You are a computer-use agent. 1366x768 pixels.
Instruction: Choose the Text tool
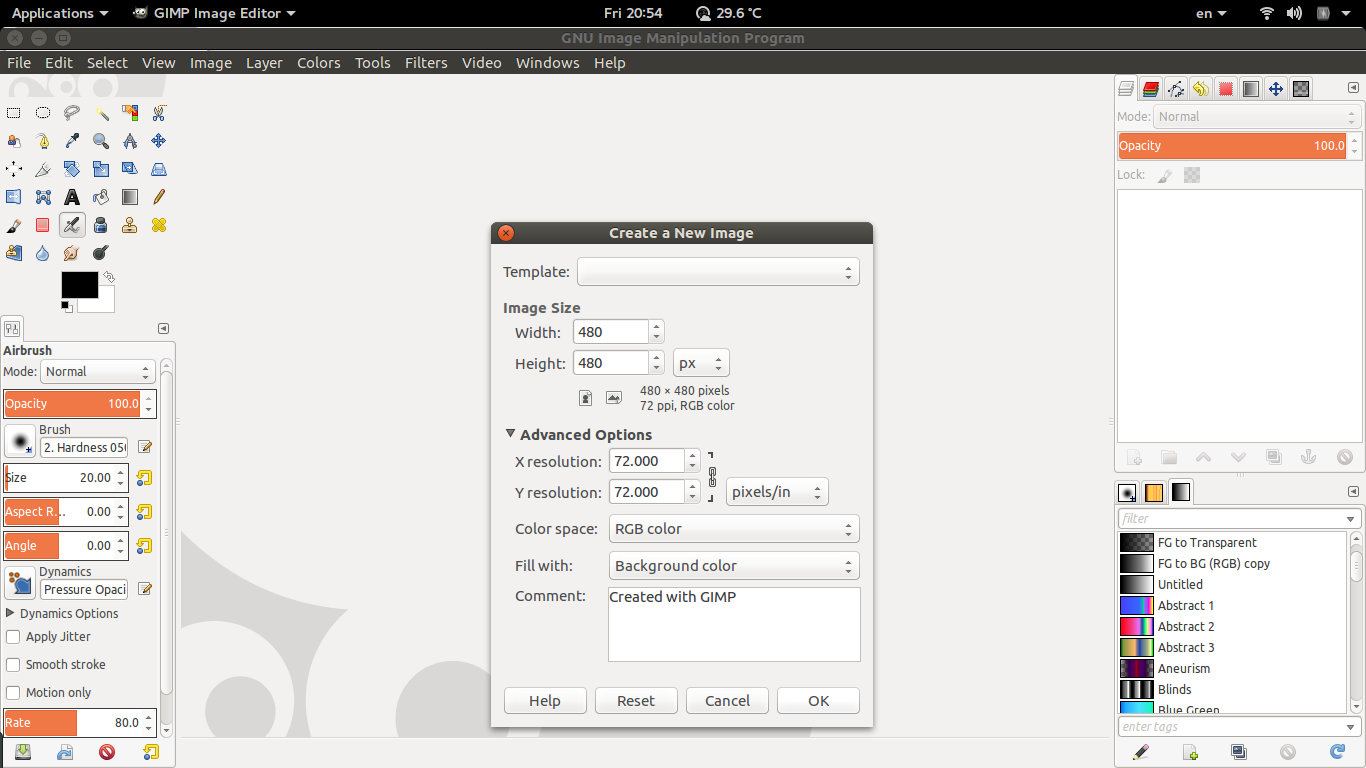pyautogui.click(x=72, y=197)
